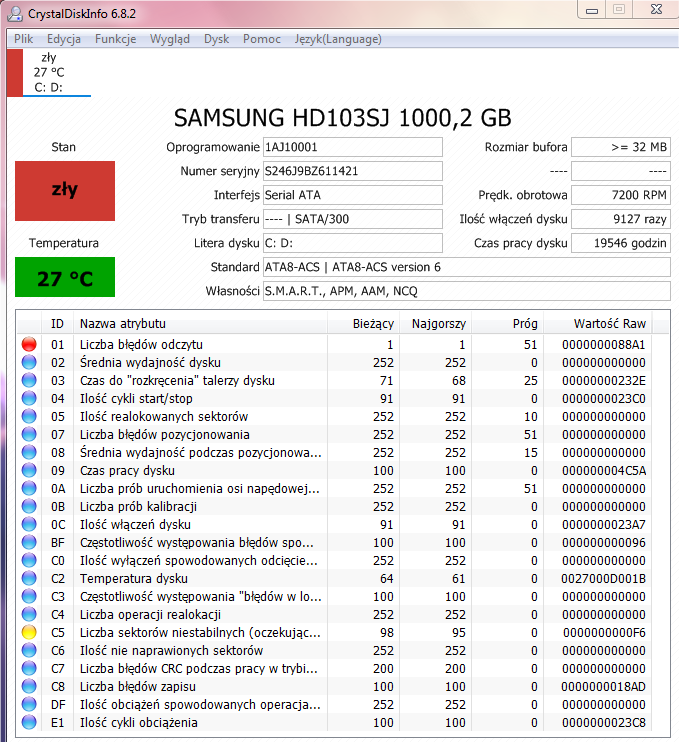Select the 'Liczba błędów odczytu' attribute name
The height and width of the screenshot is (742, 679).
pos(141,344)
